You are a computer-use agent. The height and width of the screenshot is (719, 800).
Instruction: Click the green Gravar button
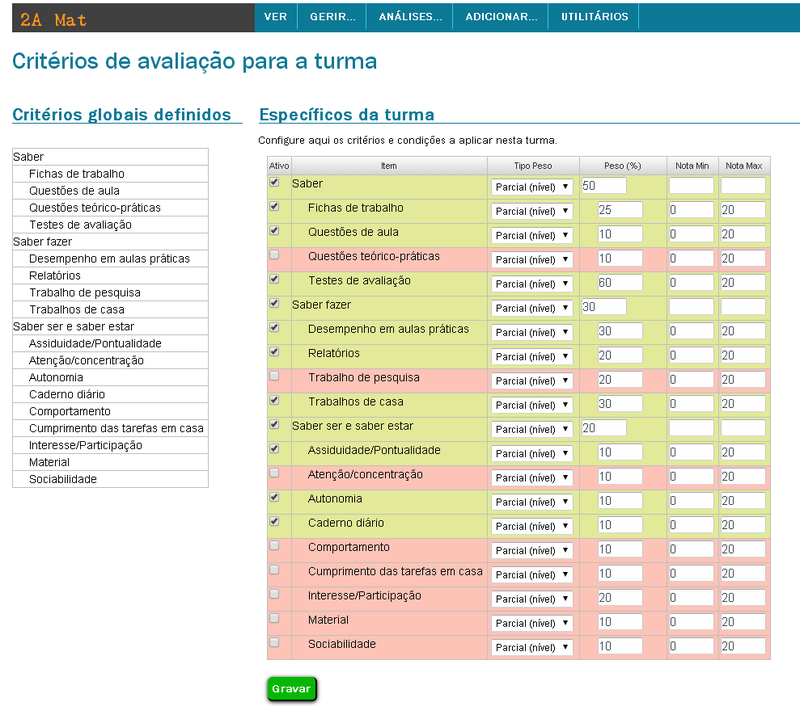pyautogui.click(x=292, y=689)
